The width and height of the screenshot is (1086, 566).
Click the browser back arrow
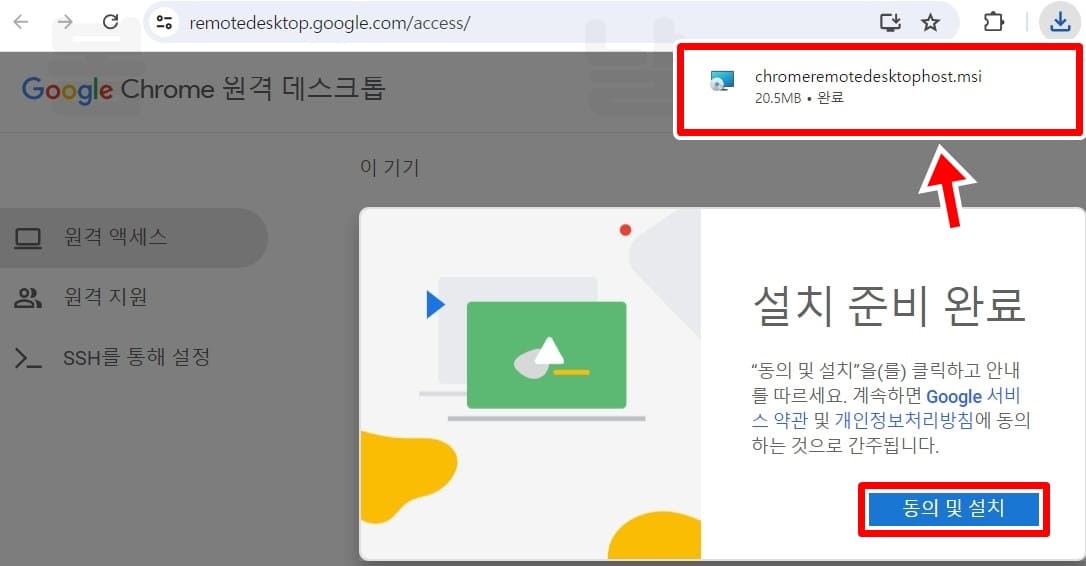click(x=21, y=22)
